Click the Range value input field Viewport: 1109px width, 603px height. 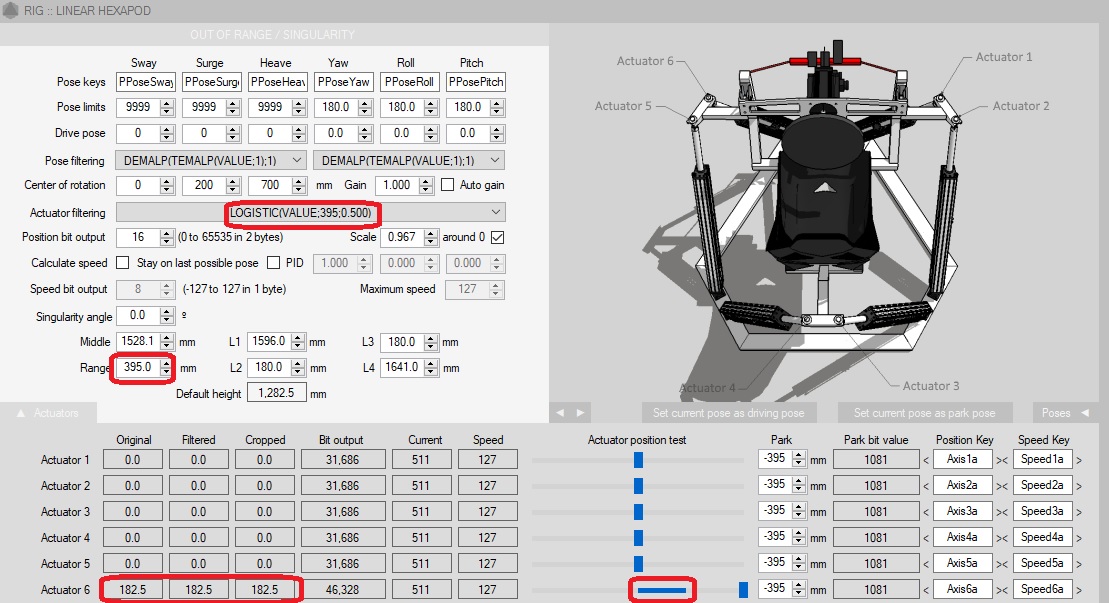pos(139,368)
